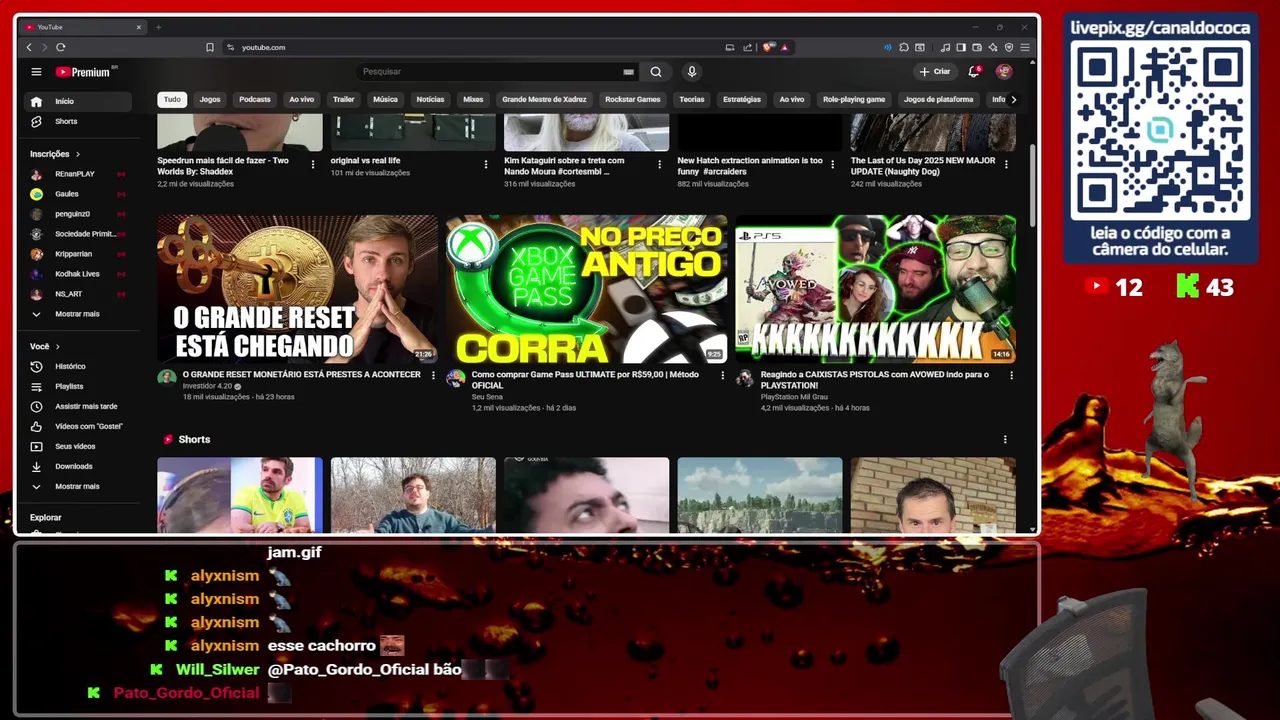Click the Brave Shields lion icon
This screenshot has height=720, width=1280.
(x=768, y=47)
